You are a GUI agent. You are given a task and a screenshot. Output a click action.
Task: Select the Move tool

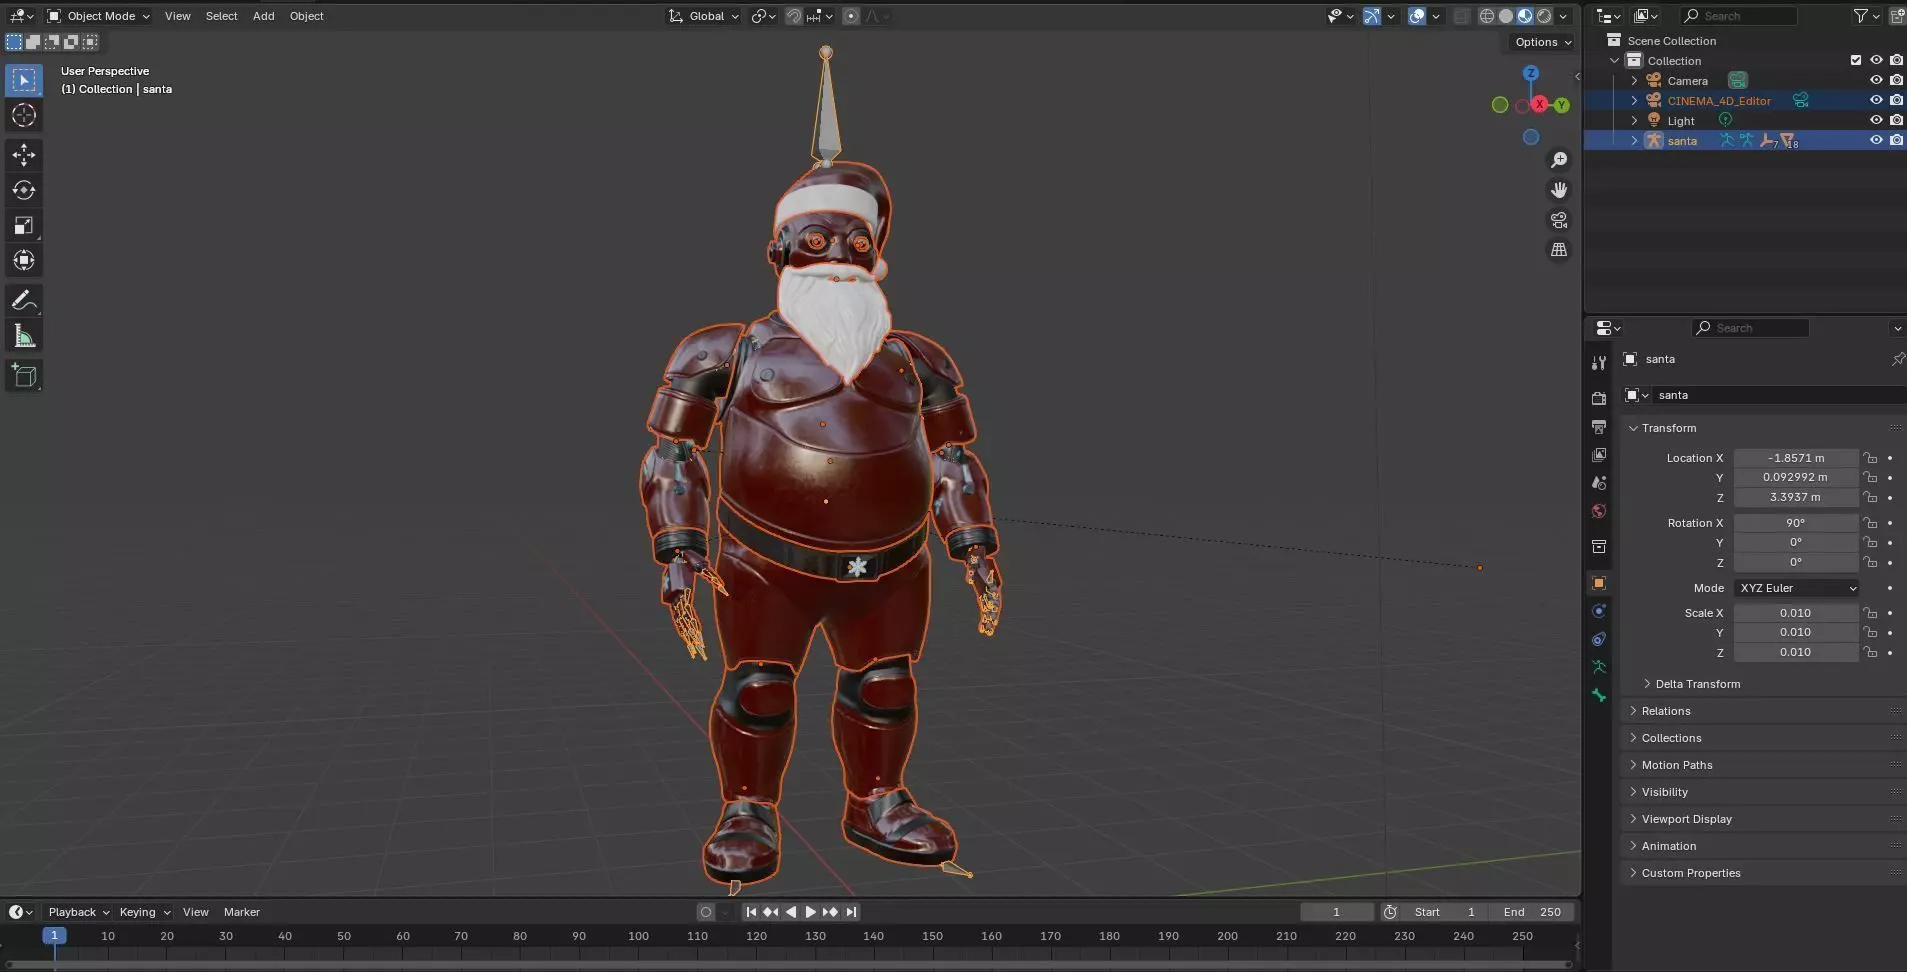point(24,155)
